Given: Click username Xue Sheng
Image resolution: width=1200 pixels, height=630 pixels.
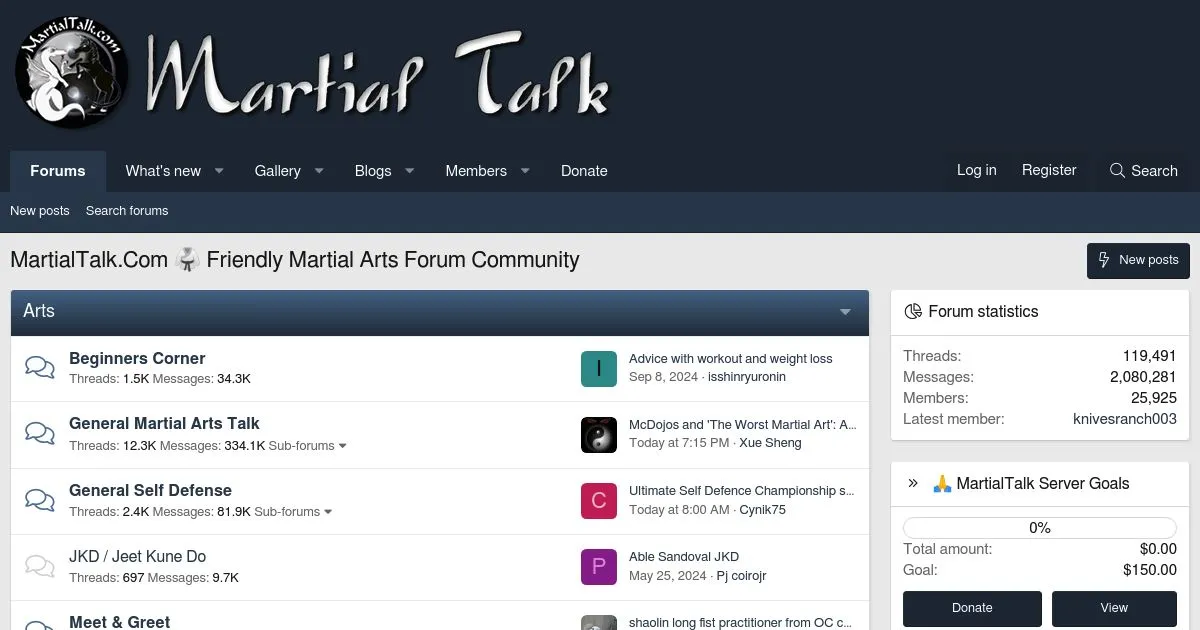Looking at the screenshot, I should coord(770,443).
